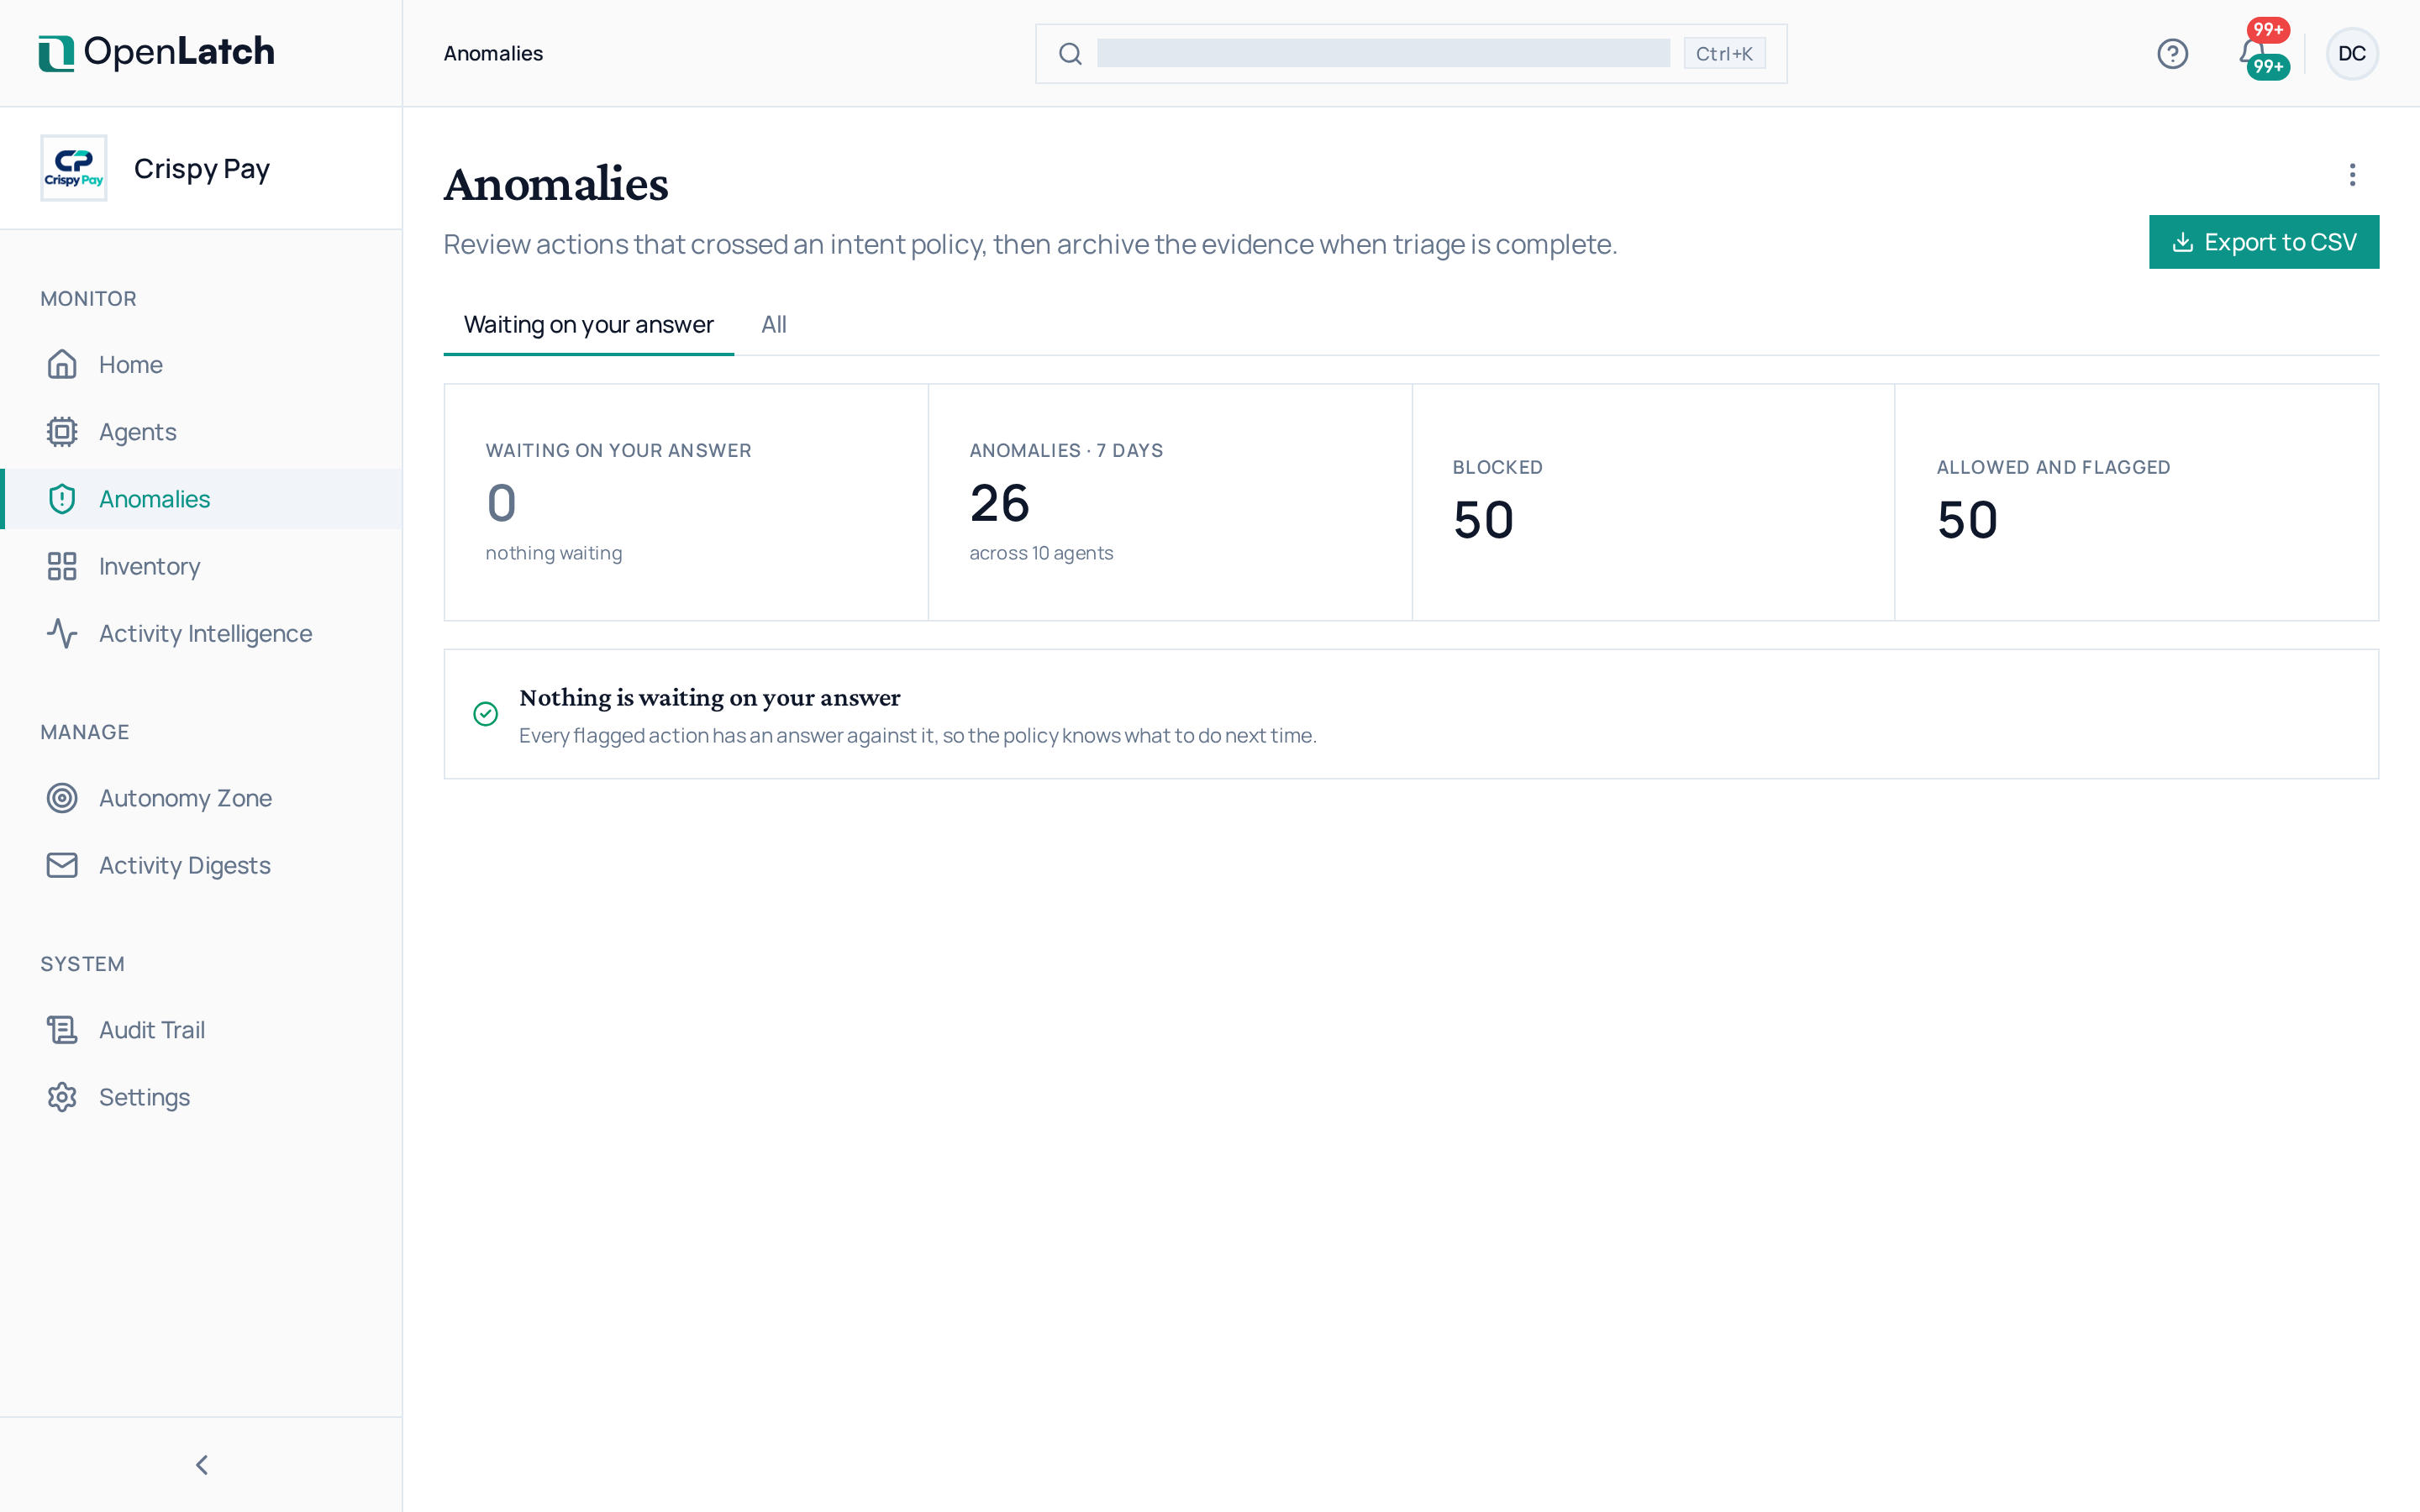Open the Agents page
This screenshot has height=1512, width=2420.
tap(202, 432)
